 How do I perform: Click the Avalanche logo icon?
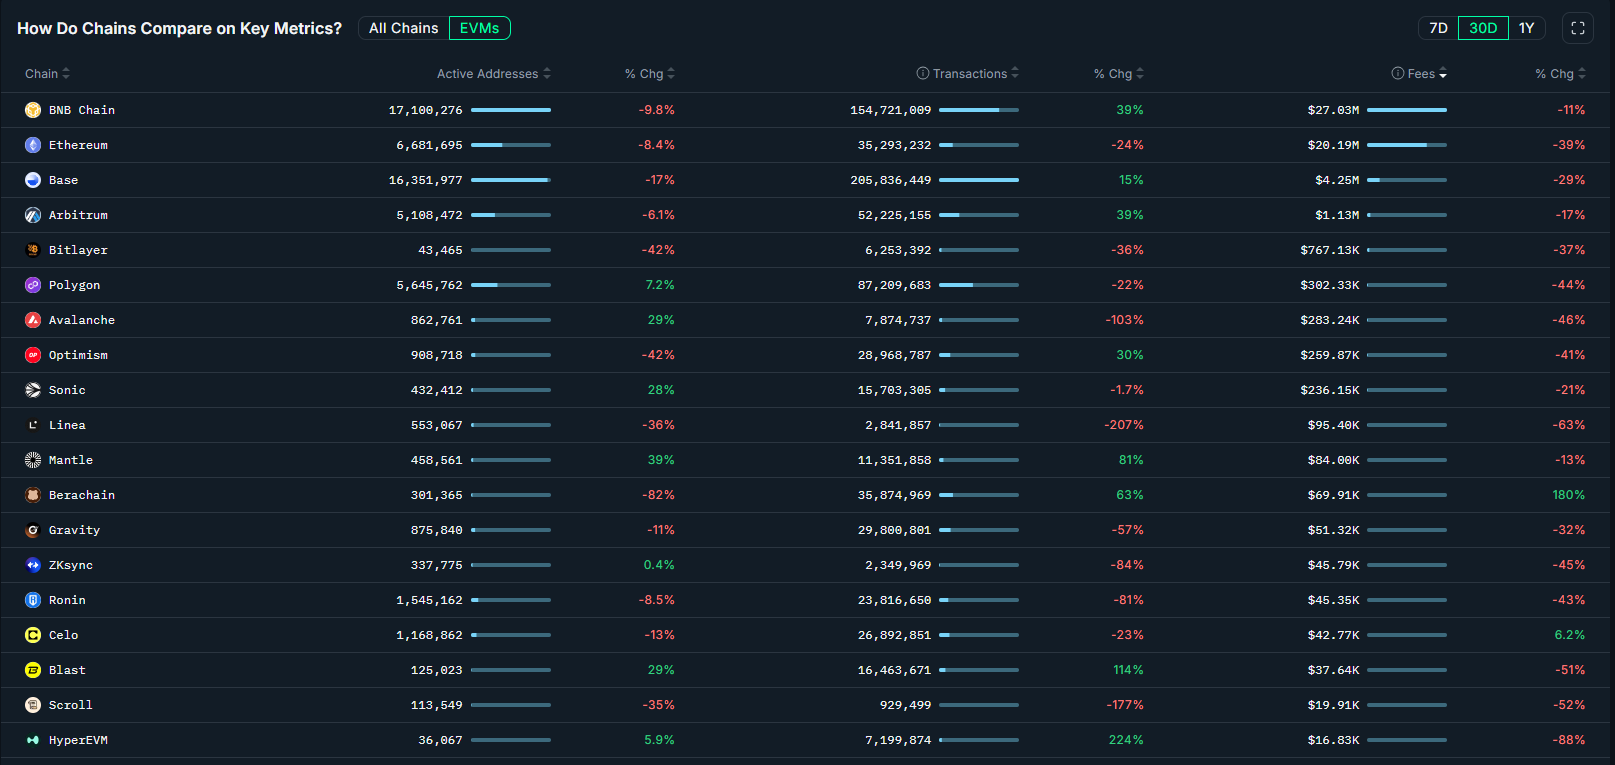click(x=33, y=320)
